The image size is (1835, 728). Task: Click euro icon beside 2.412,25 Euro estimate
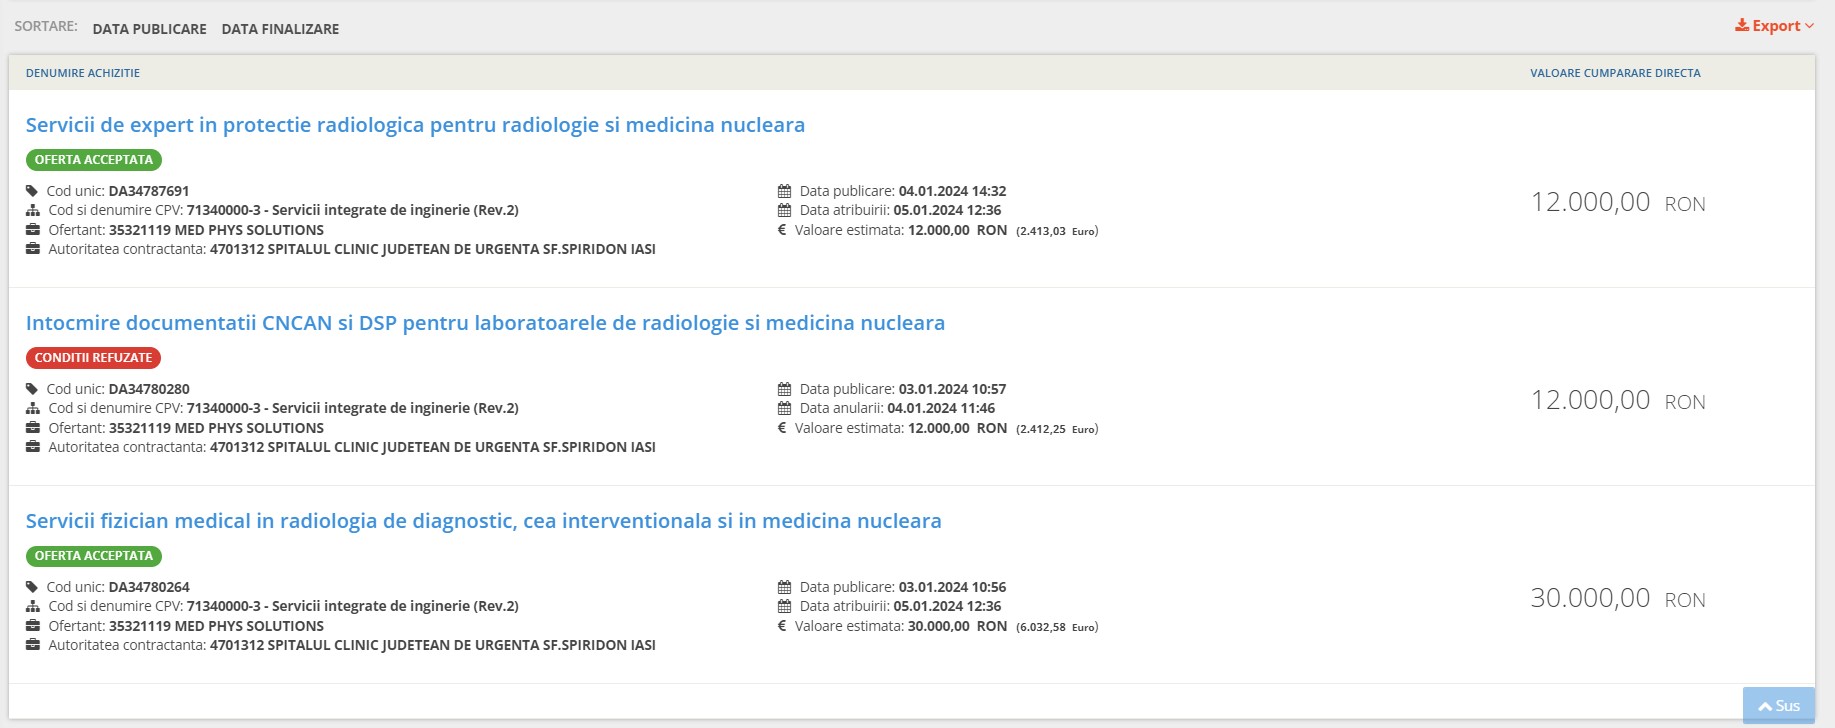(x=782, y=428)
